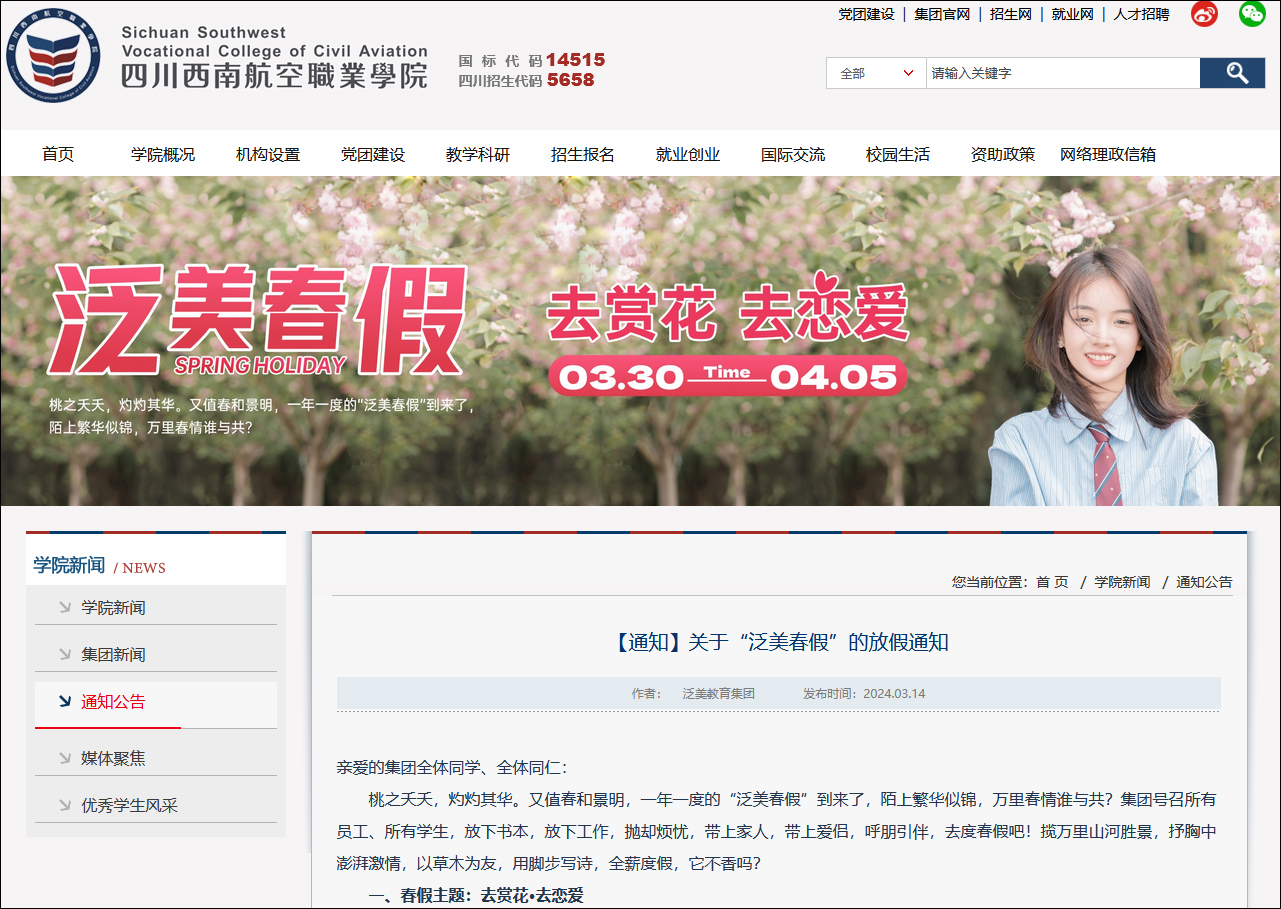Click the college logo emblem
This screenshot has height=909, width=1281.
pyautogui.click(x=52, y=56)
